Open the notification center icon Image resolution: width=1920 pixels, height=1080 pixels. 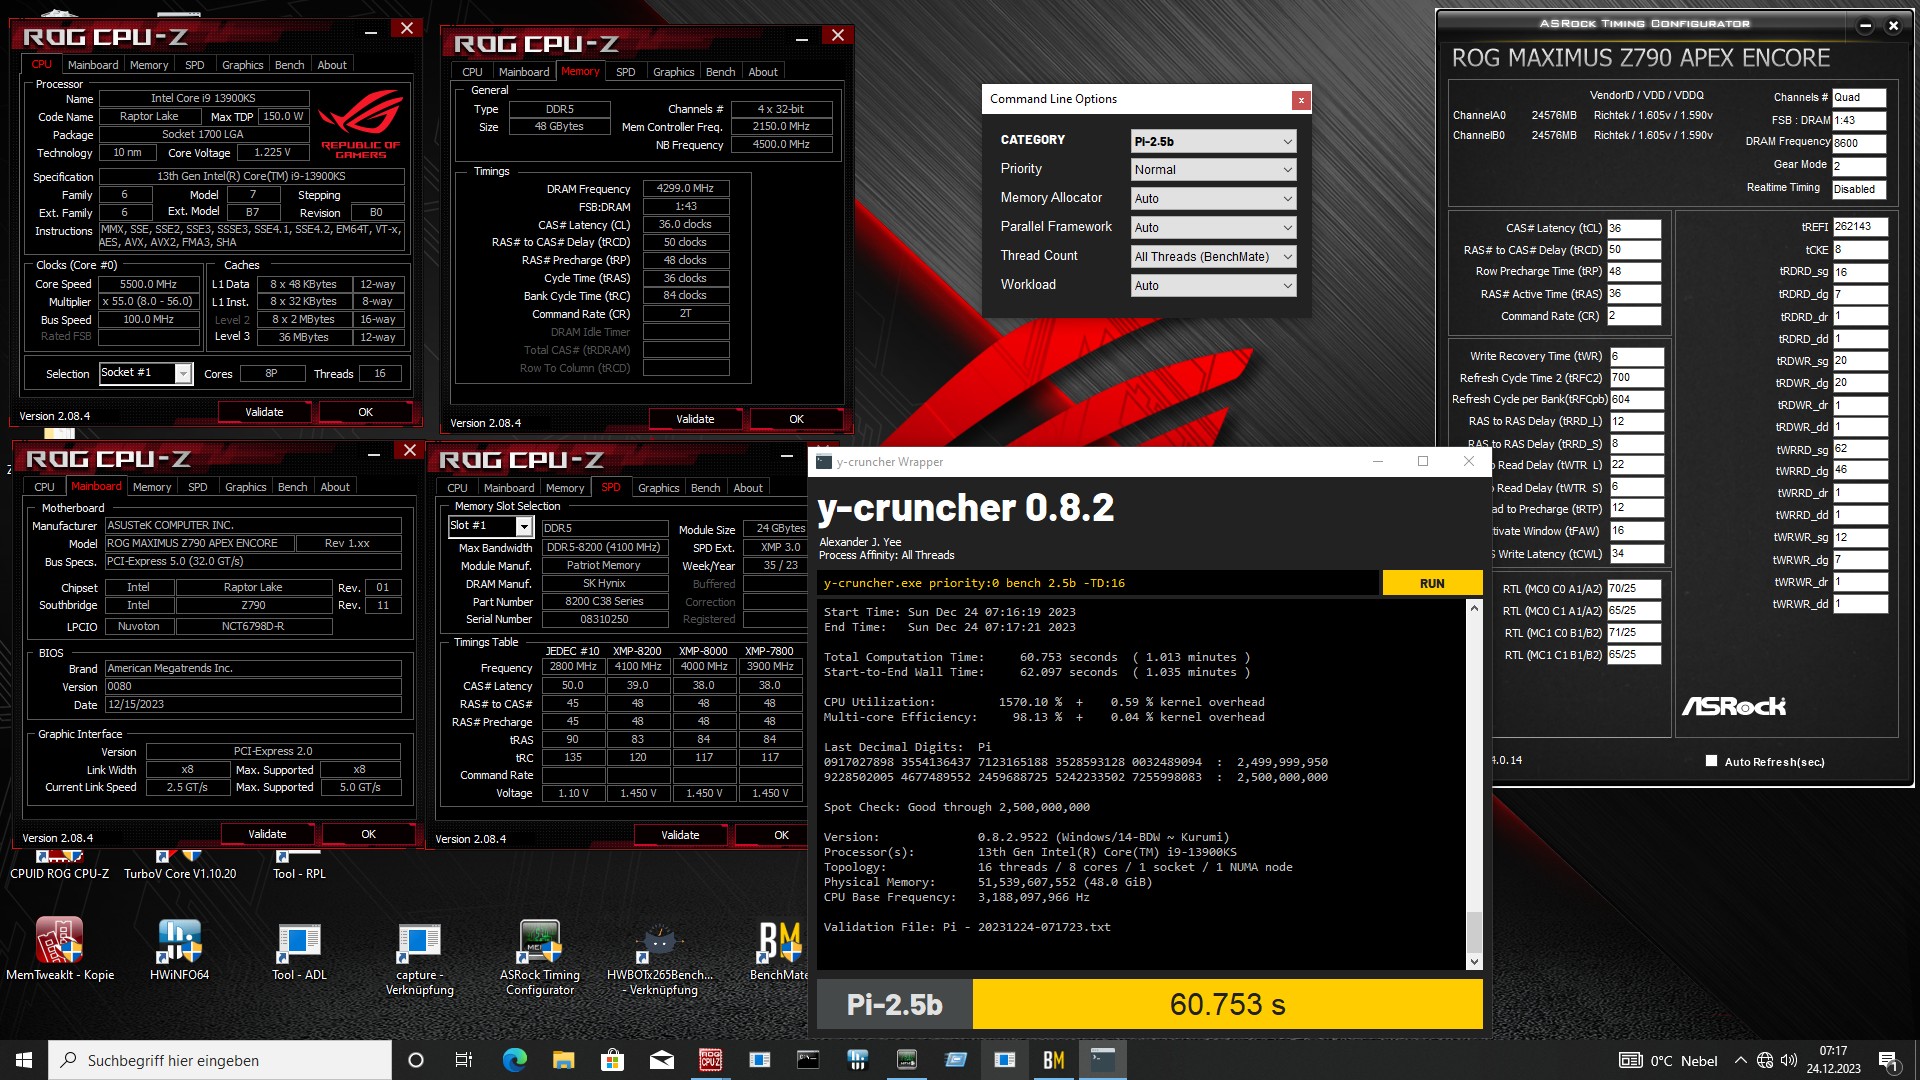pos(1888,1061)
